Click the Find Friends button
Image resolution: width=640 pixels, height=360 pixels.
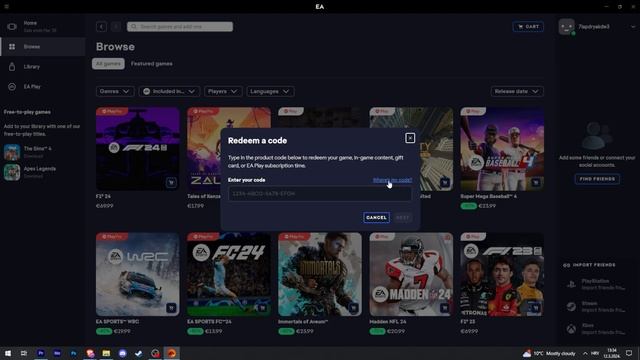[x=597, y=179]
